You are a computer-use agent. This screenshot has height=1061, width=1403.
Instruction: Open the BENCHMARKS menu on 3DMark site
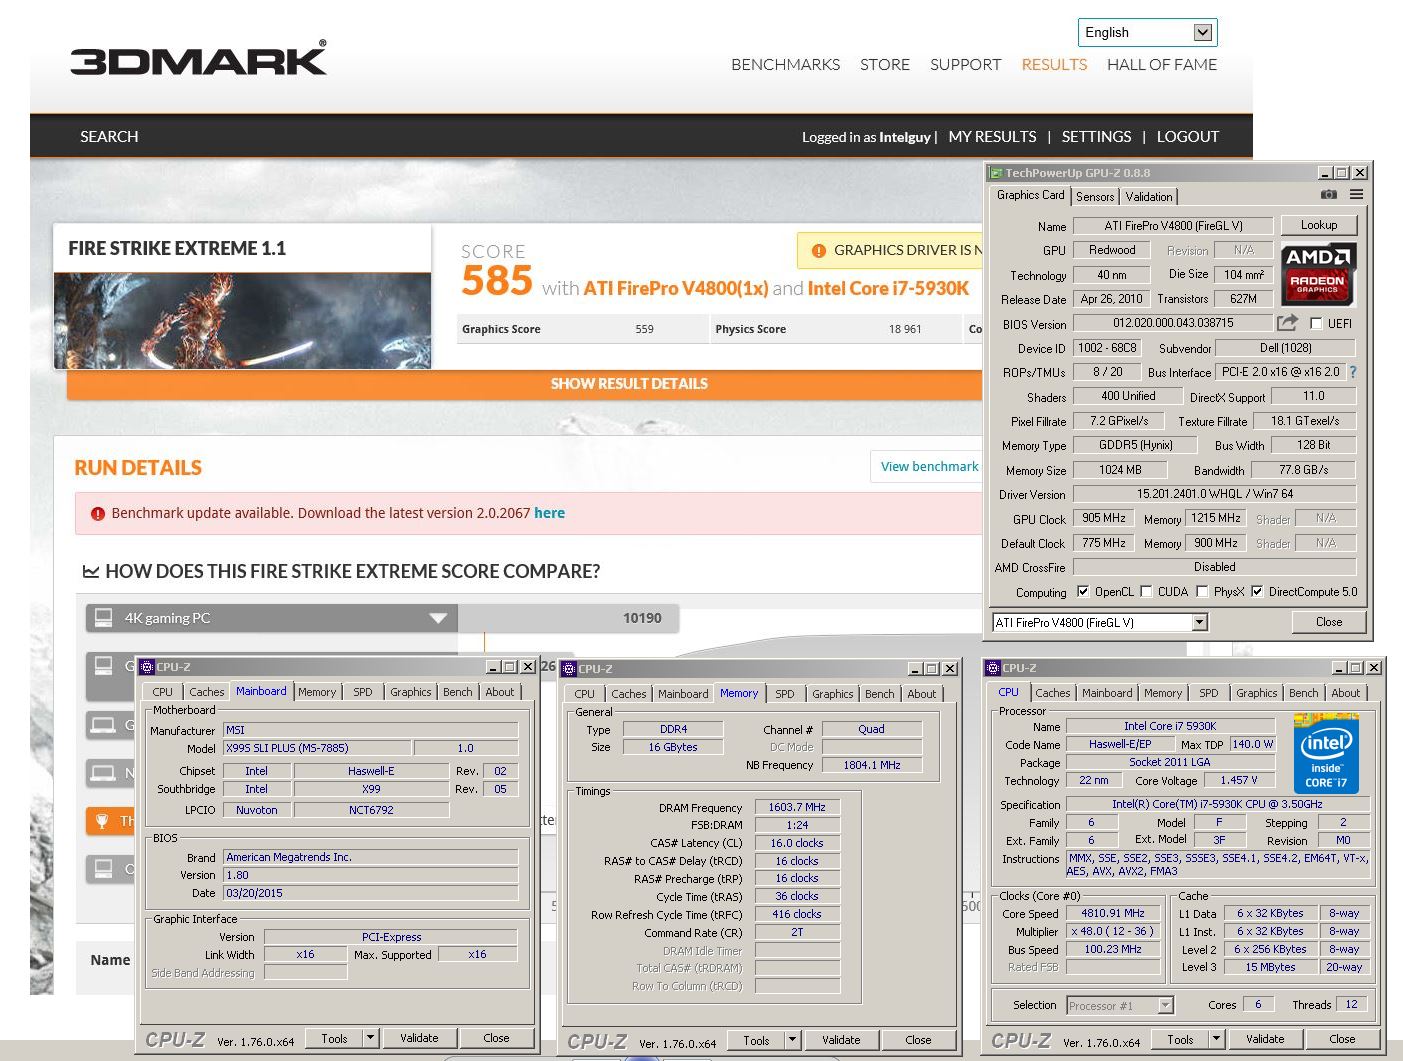click(785, 64)
